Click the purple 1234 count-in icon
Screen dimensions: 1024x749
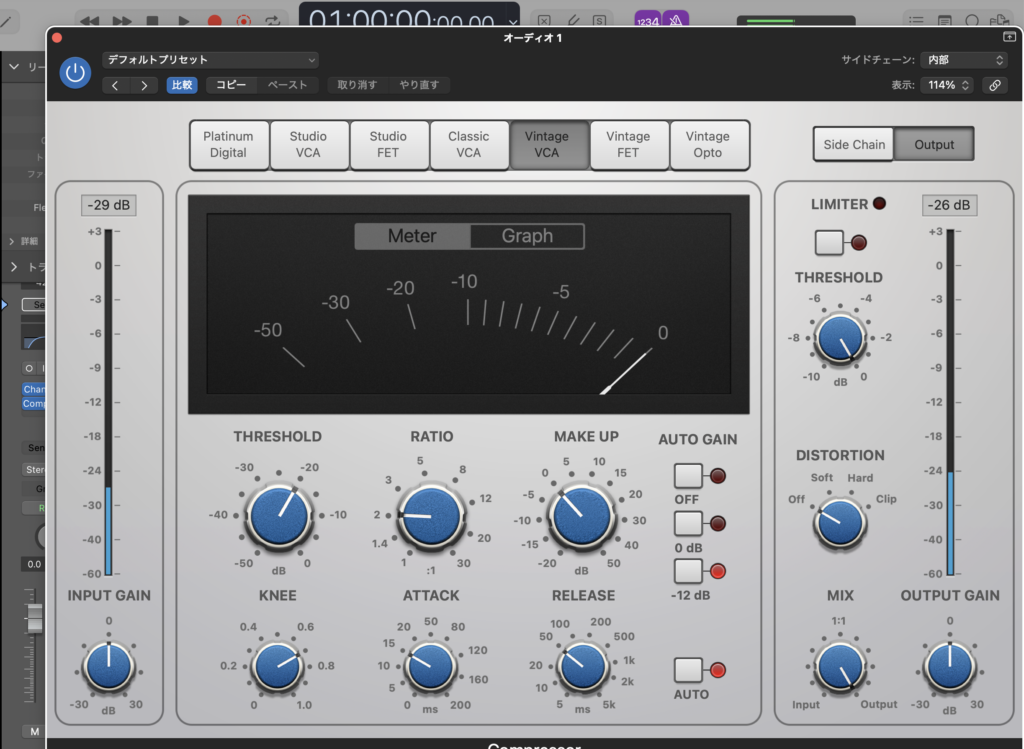coord(648,20)
